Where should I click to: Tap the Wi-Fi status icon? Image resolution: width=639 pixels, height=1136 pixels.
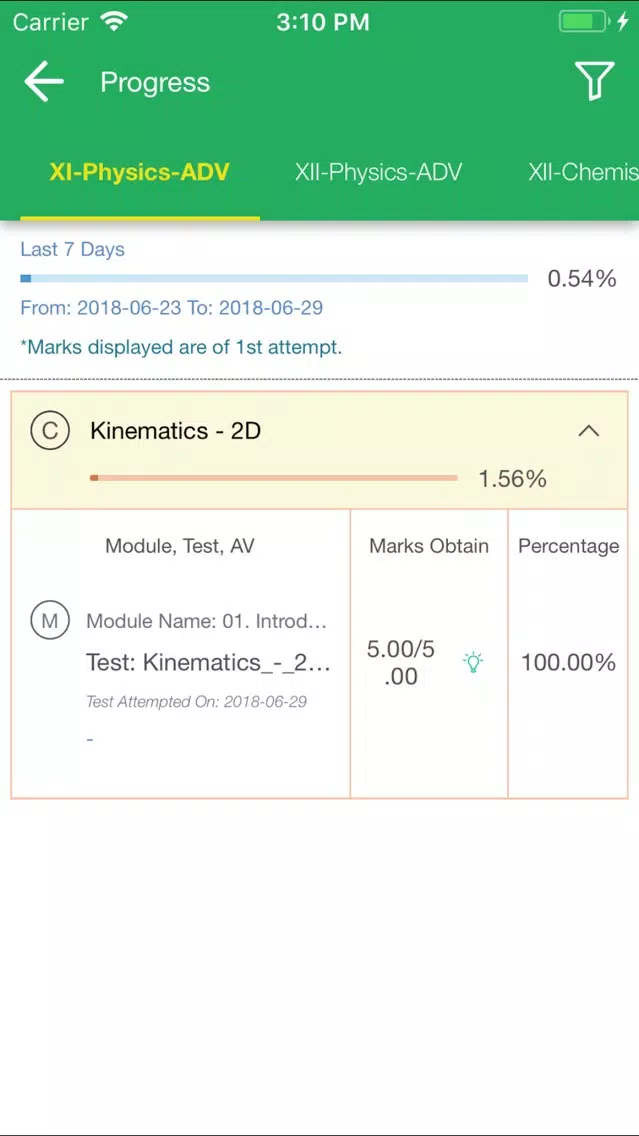[114, 22]
